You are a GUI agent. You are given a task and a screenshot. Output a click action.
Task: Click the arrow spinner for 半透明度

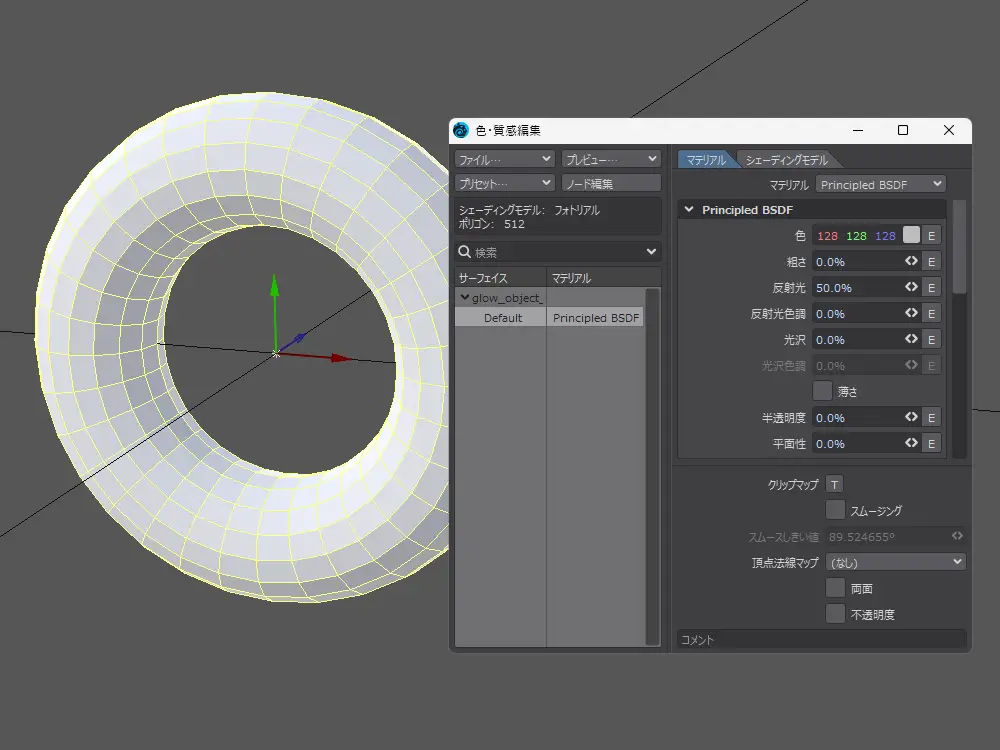[911, 418]
